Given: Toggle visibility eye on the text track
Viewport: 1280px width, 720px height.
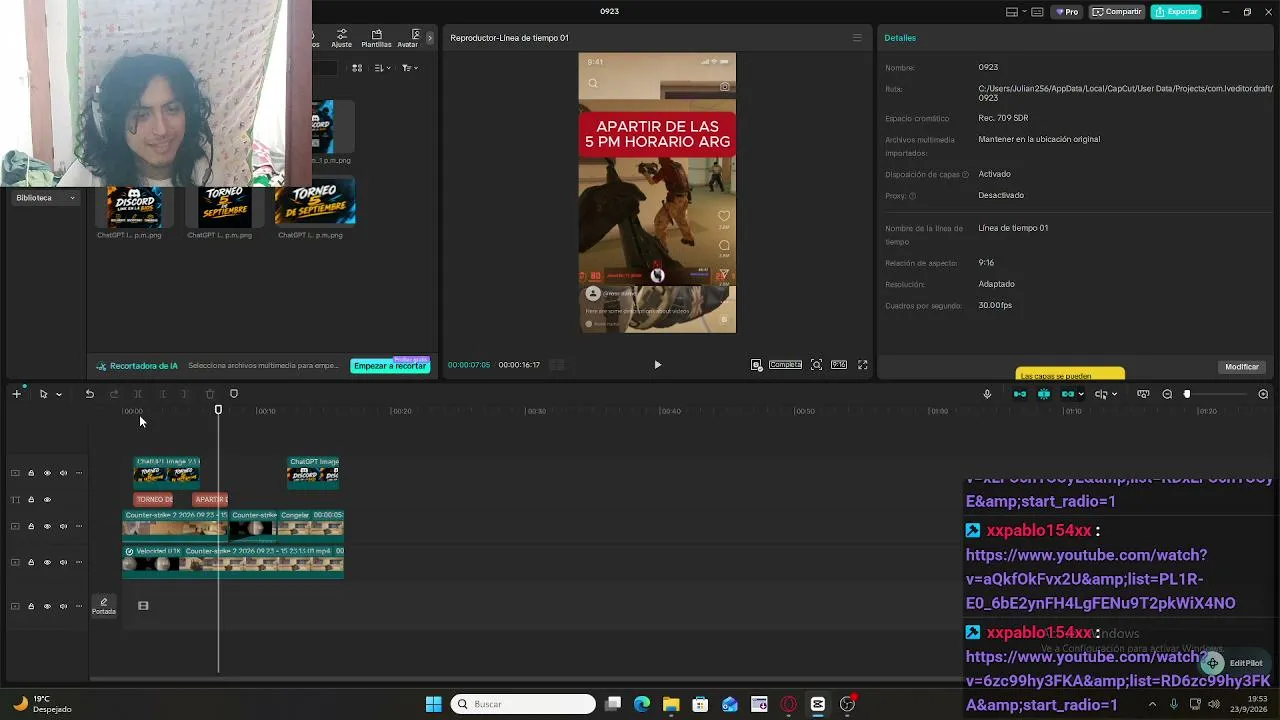Looking at the screenshot, I should point(47,499).
